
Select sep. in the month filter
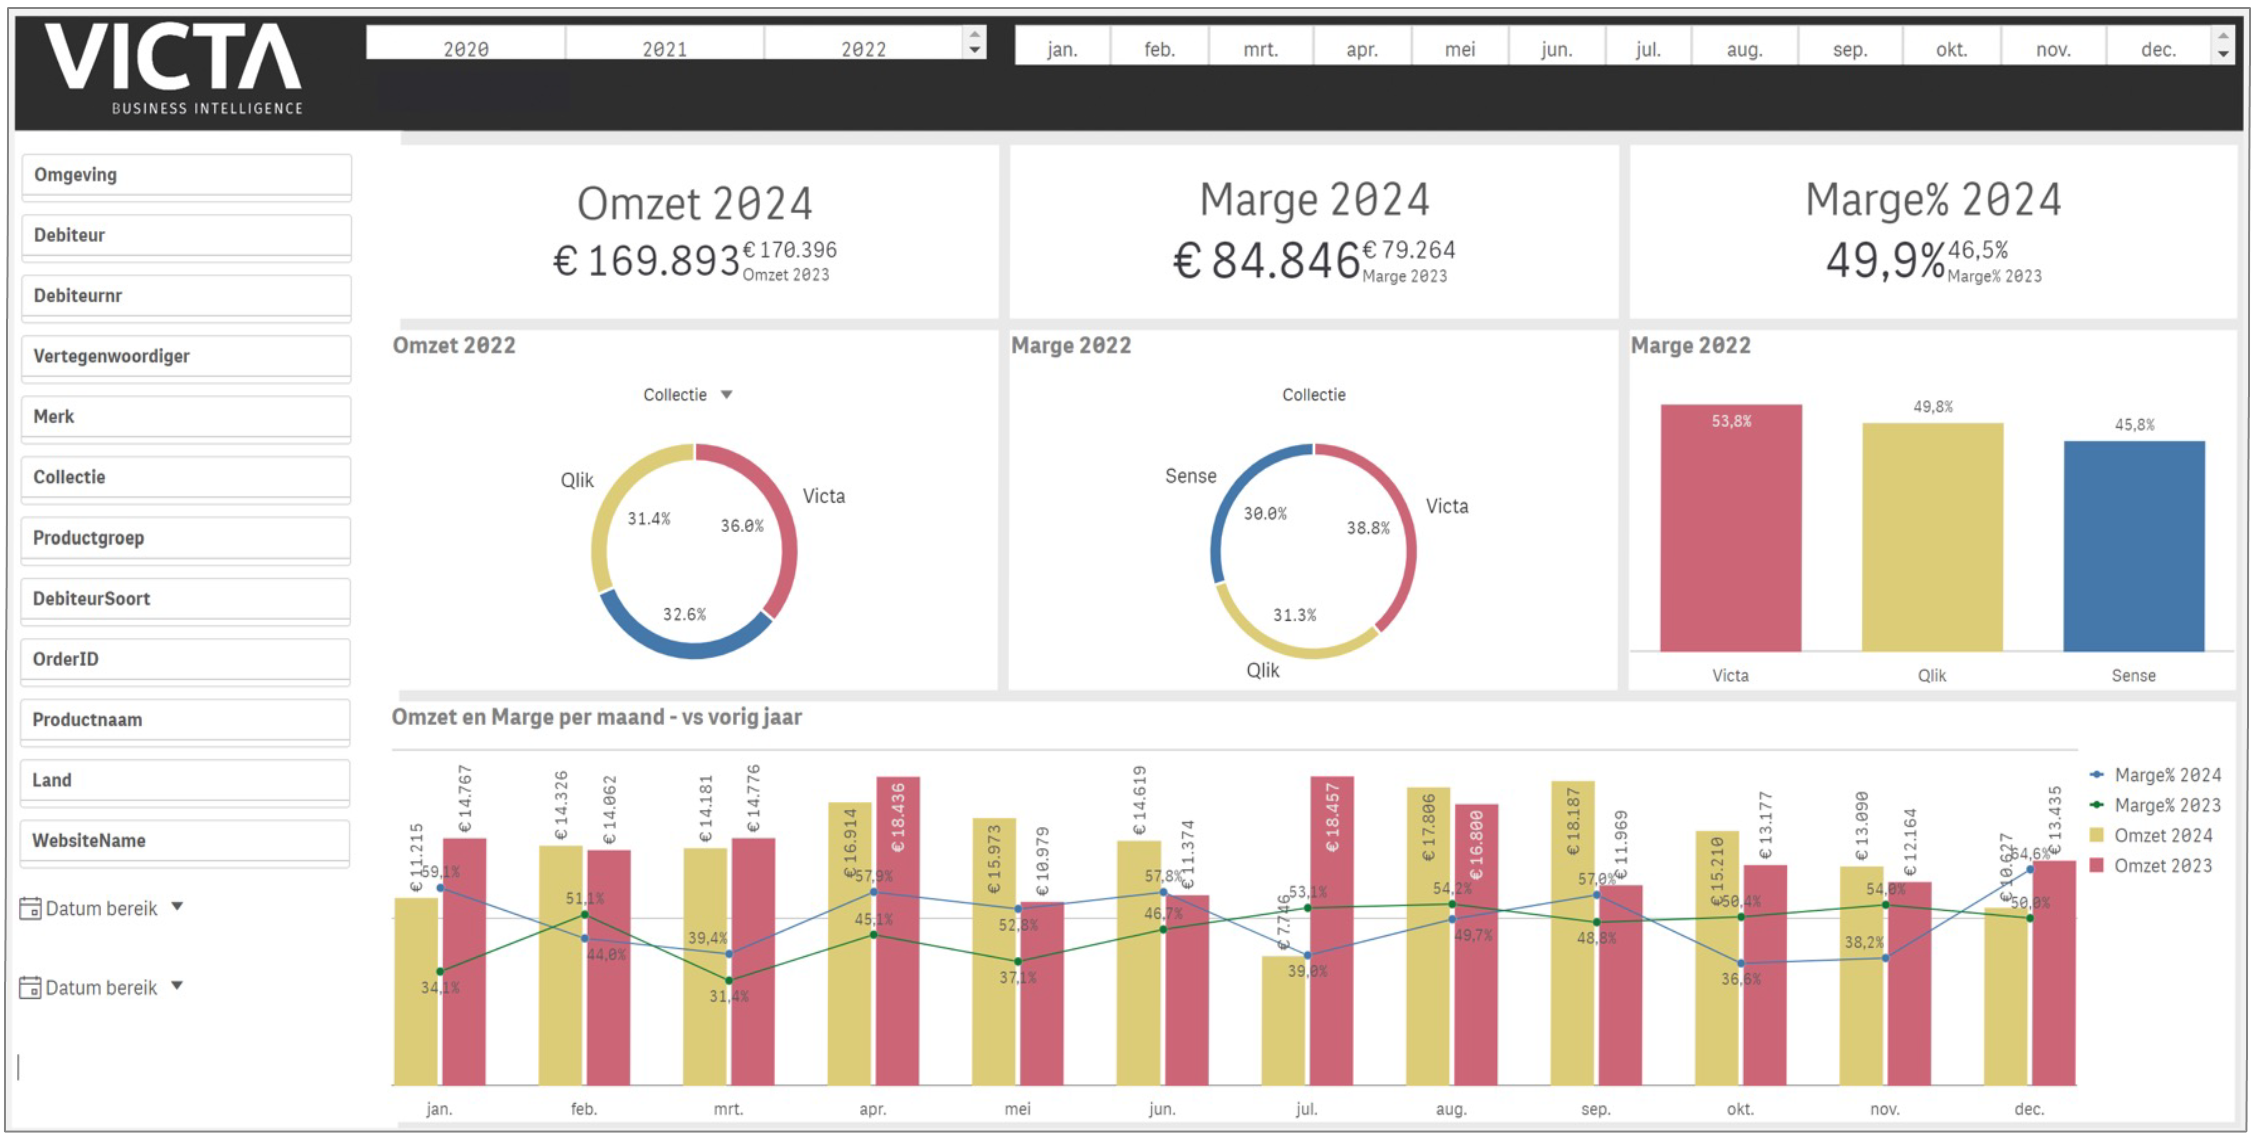(x=1850, y=48)
